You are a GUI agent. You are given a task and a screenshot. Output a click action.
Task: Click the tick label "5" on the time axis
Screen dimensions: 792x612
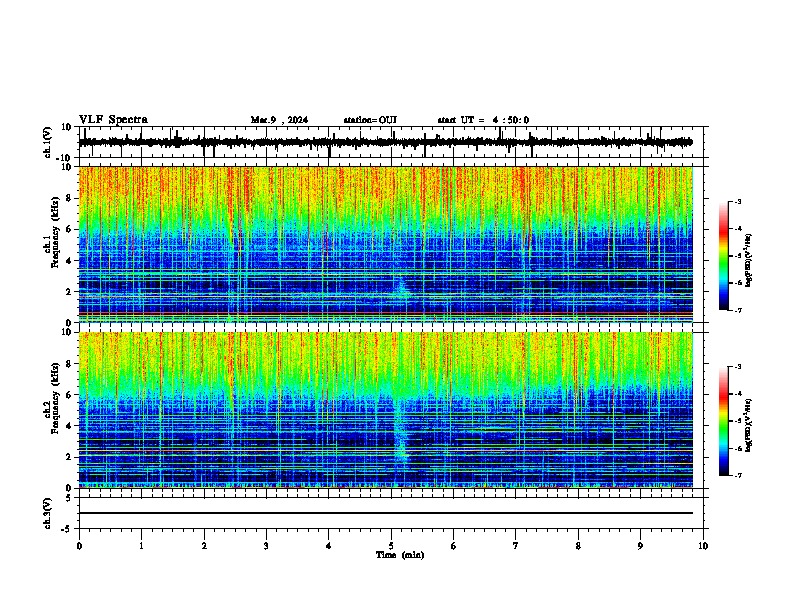coord(391,546)
